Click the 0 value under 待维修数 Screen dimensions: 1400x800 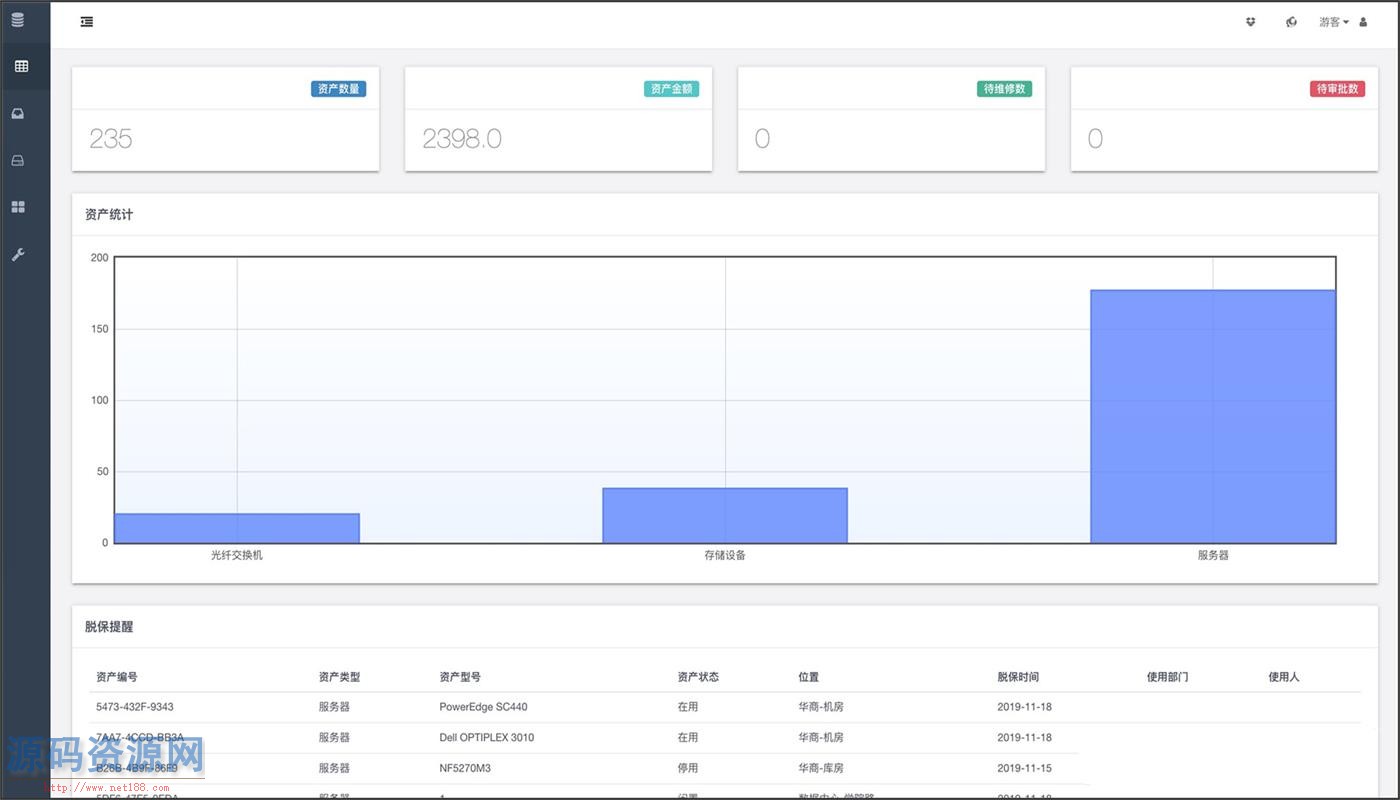[x=762, y=139]
